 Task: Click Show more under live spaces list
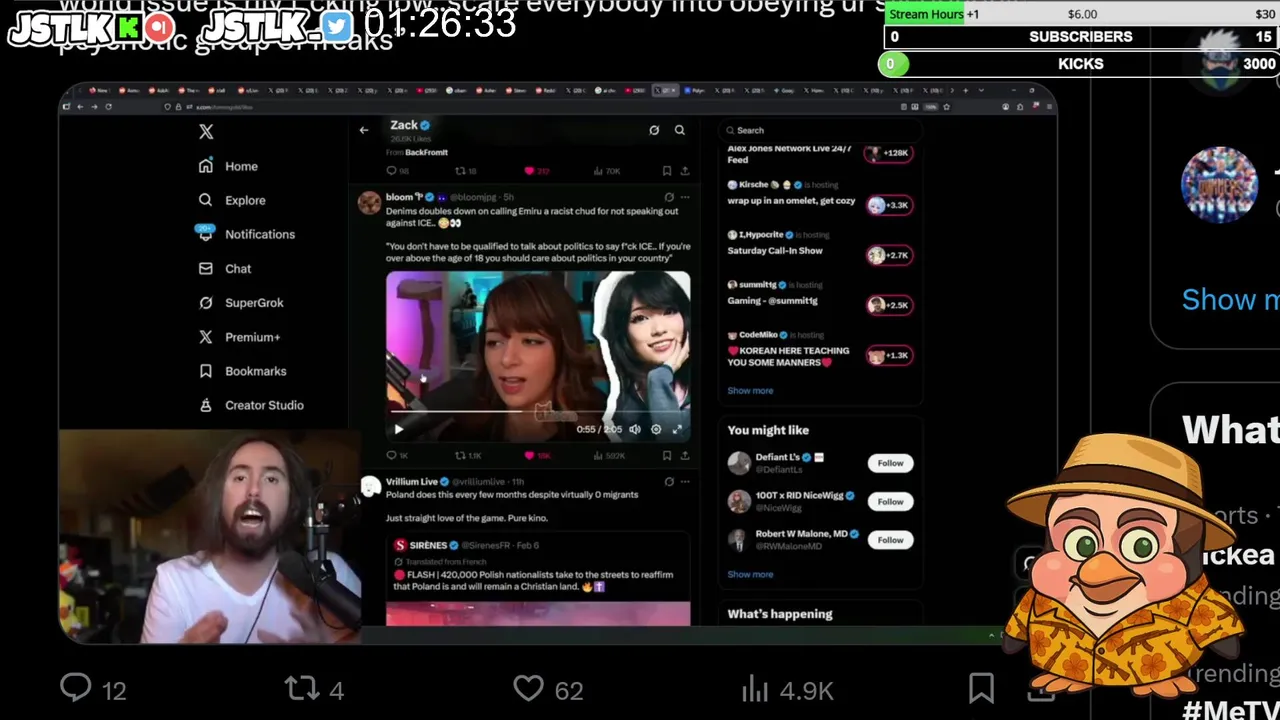click(750, 391)
